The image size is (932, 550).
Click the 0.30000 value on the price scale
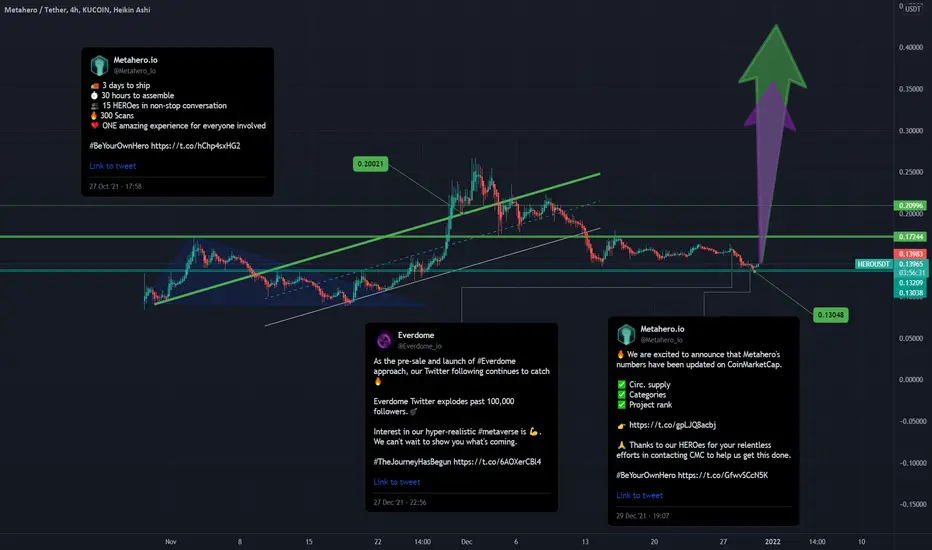(x=911, y=131)
